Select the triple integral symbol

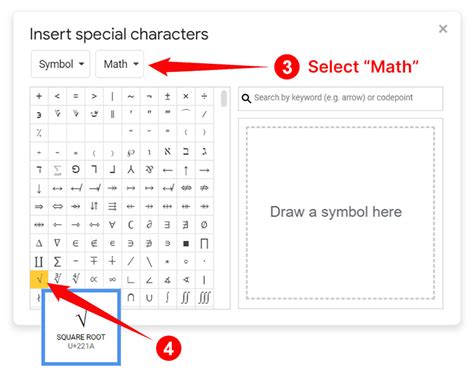[x=204, y=298]
